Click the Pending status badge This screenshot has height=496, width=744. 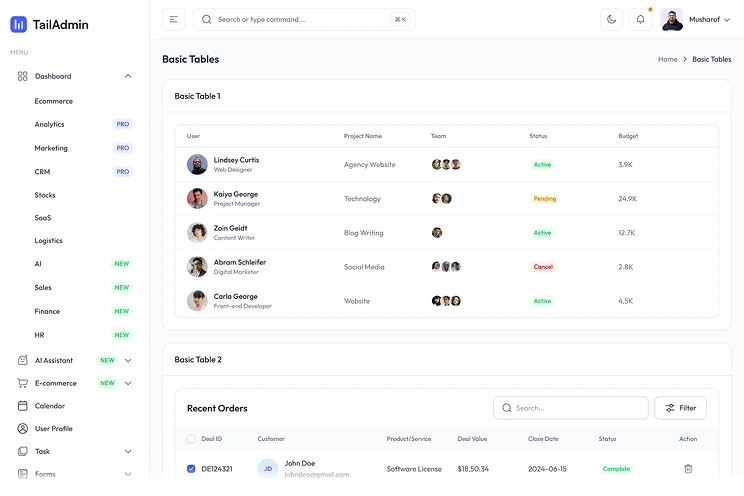point(545,199)
